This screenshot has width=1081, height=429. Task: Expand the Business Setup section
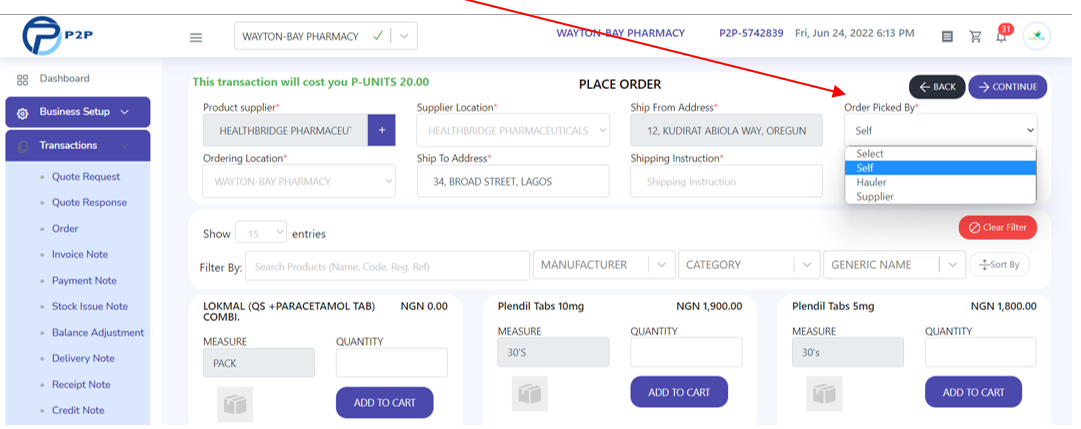(x=78, y=112)
